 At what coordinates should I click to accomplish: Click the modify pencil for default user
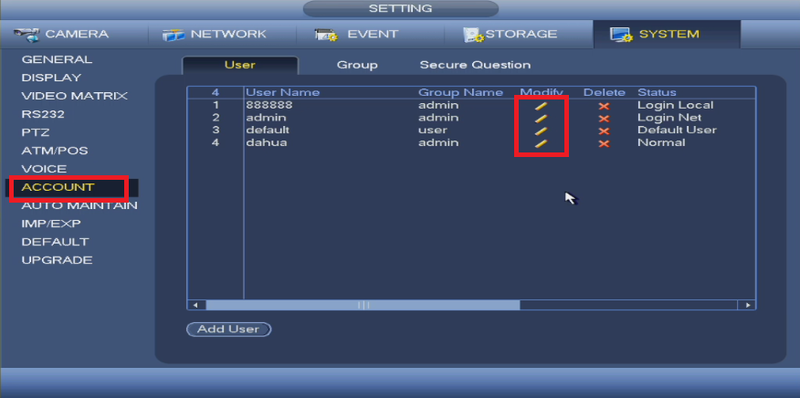pyautogui.click(x=541, y=131)
